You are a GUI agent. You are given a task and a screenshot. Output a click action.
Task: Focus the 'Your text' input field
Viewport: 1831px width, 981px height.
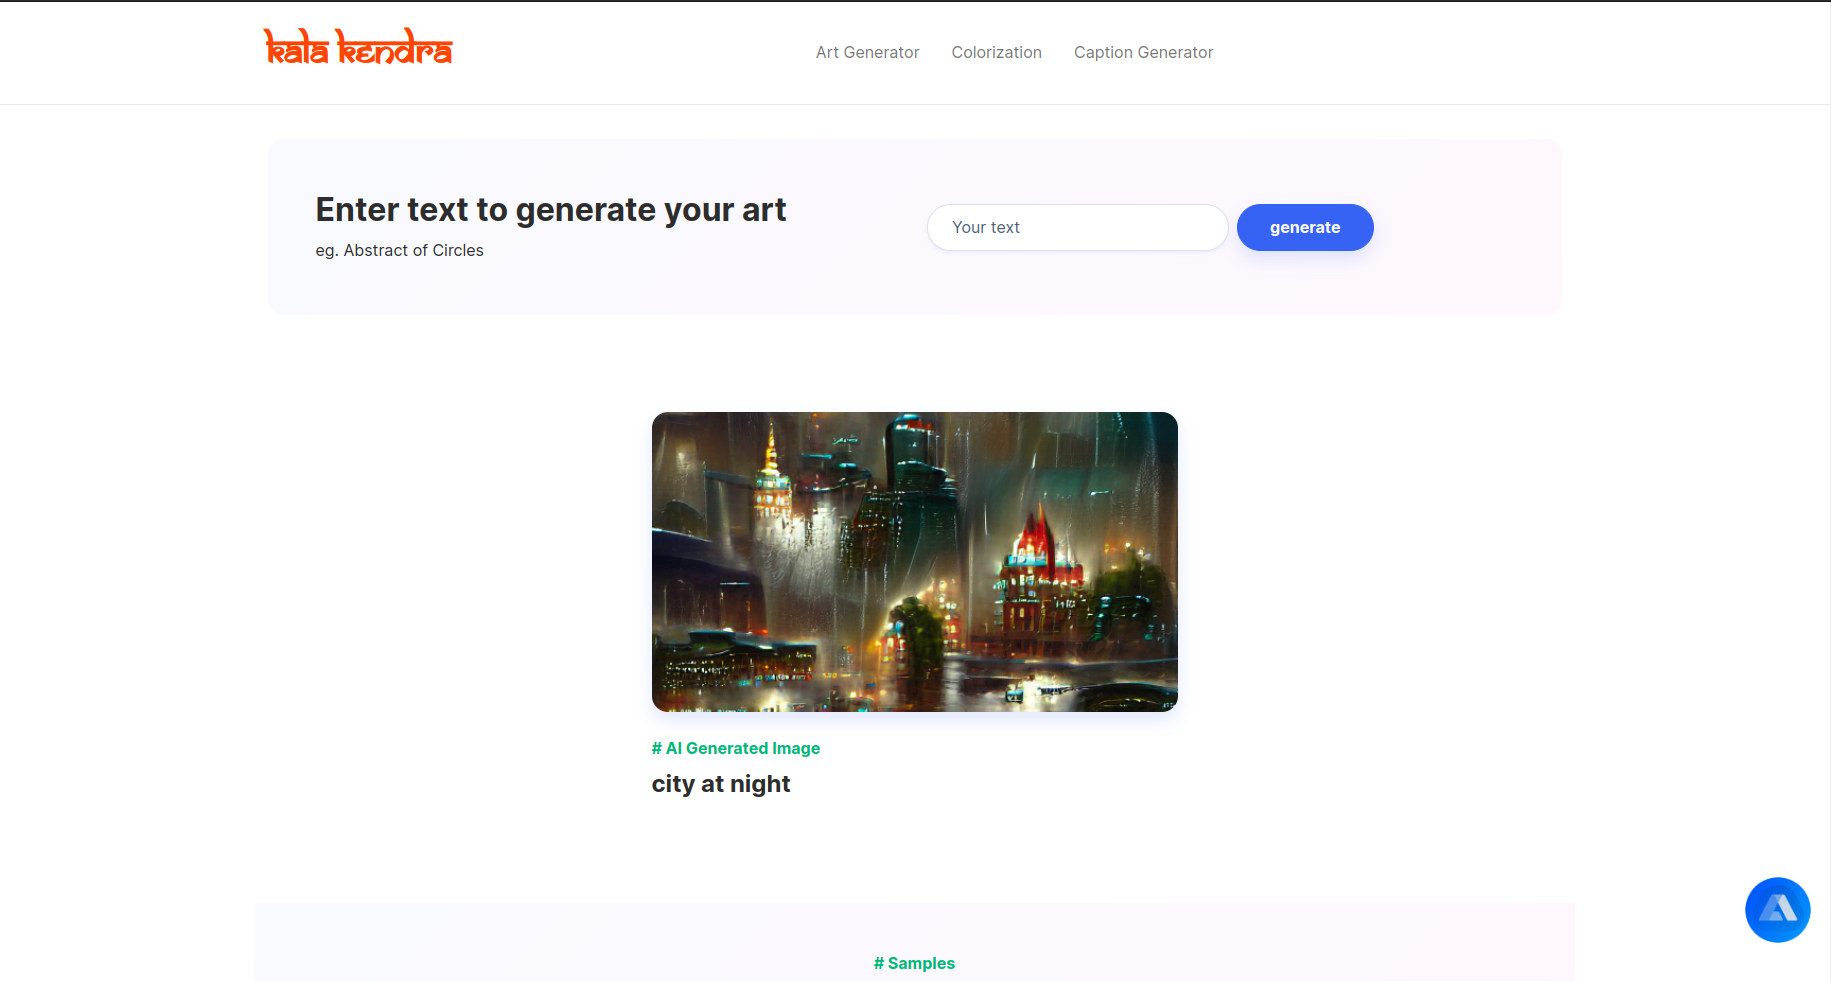point(1077,227)
